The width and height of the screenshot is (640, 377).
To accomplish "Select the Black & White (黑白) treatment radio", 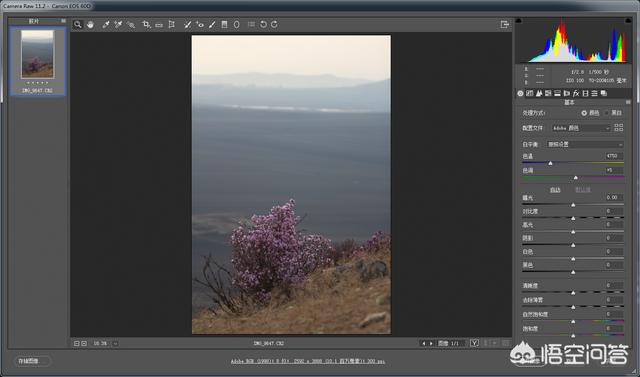I will 606,113.
